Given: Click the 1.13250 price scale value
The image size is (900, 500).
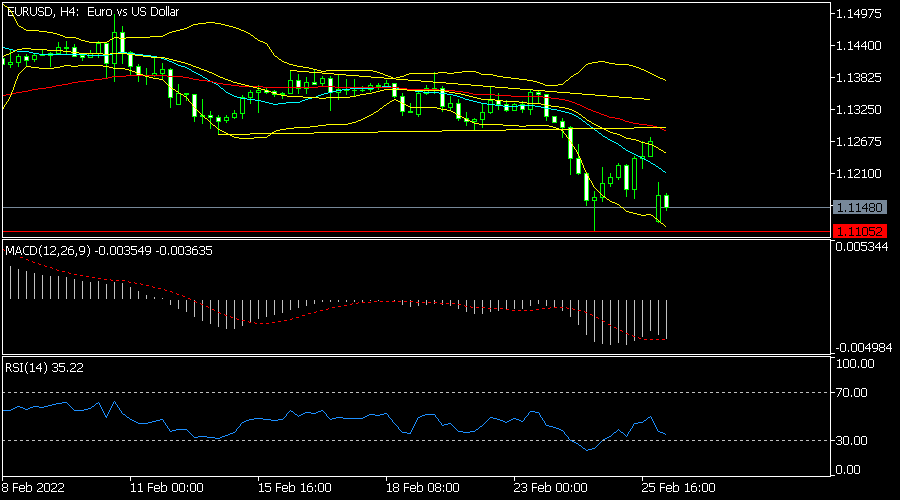Looking at the screenshot, I should click(x=859, y=109).
